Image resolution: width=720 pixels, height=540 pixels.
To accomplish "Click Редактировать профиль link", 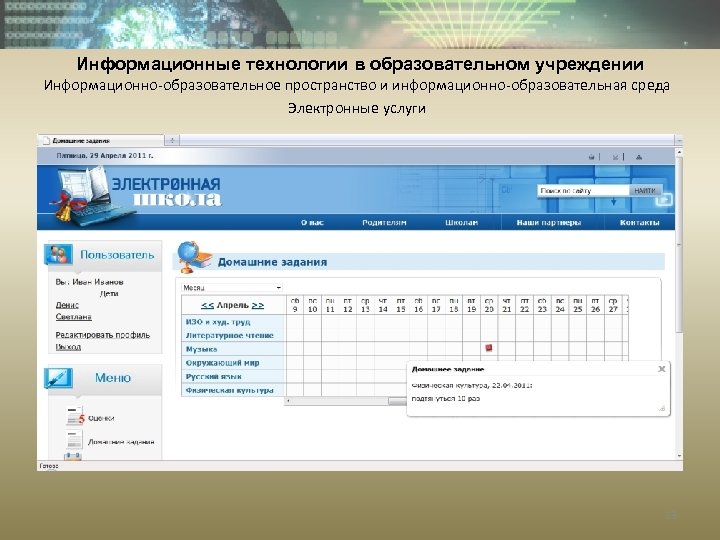I will 102,335.
